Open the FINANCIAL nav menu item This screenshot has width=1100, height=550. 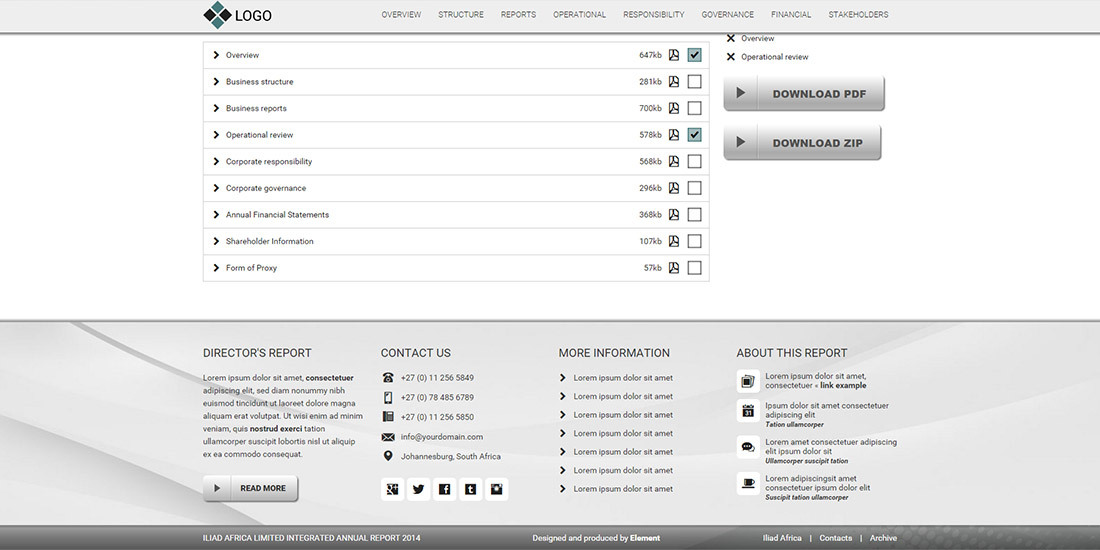click(791, 15)
